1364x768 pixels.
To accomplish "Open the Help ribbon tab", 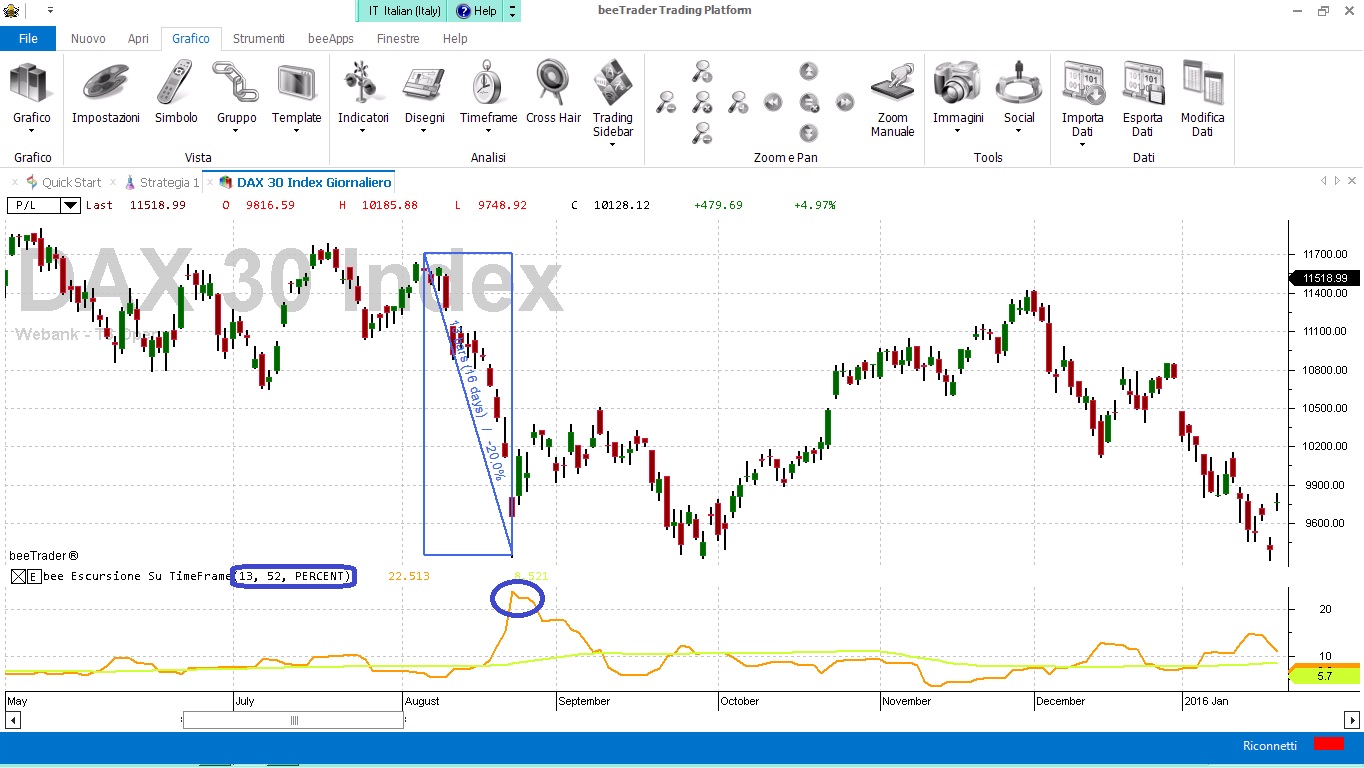I will [x=455, y=39].
